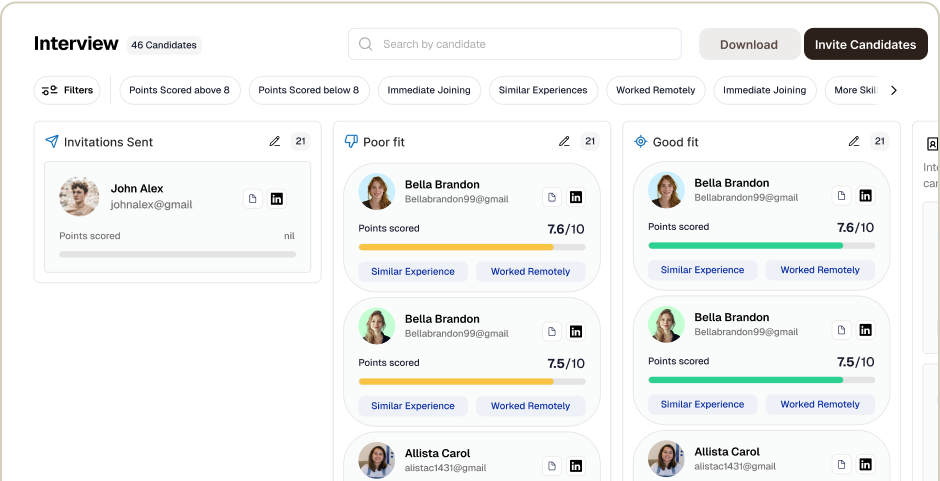Open resume icon on Poor fit Allista Carol card

[x=552, y=465]
